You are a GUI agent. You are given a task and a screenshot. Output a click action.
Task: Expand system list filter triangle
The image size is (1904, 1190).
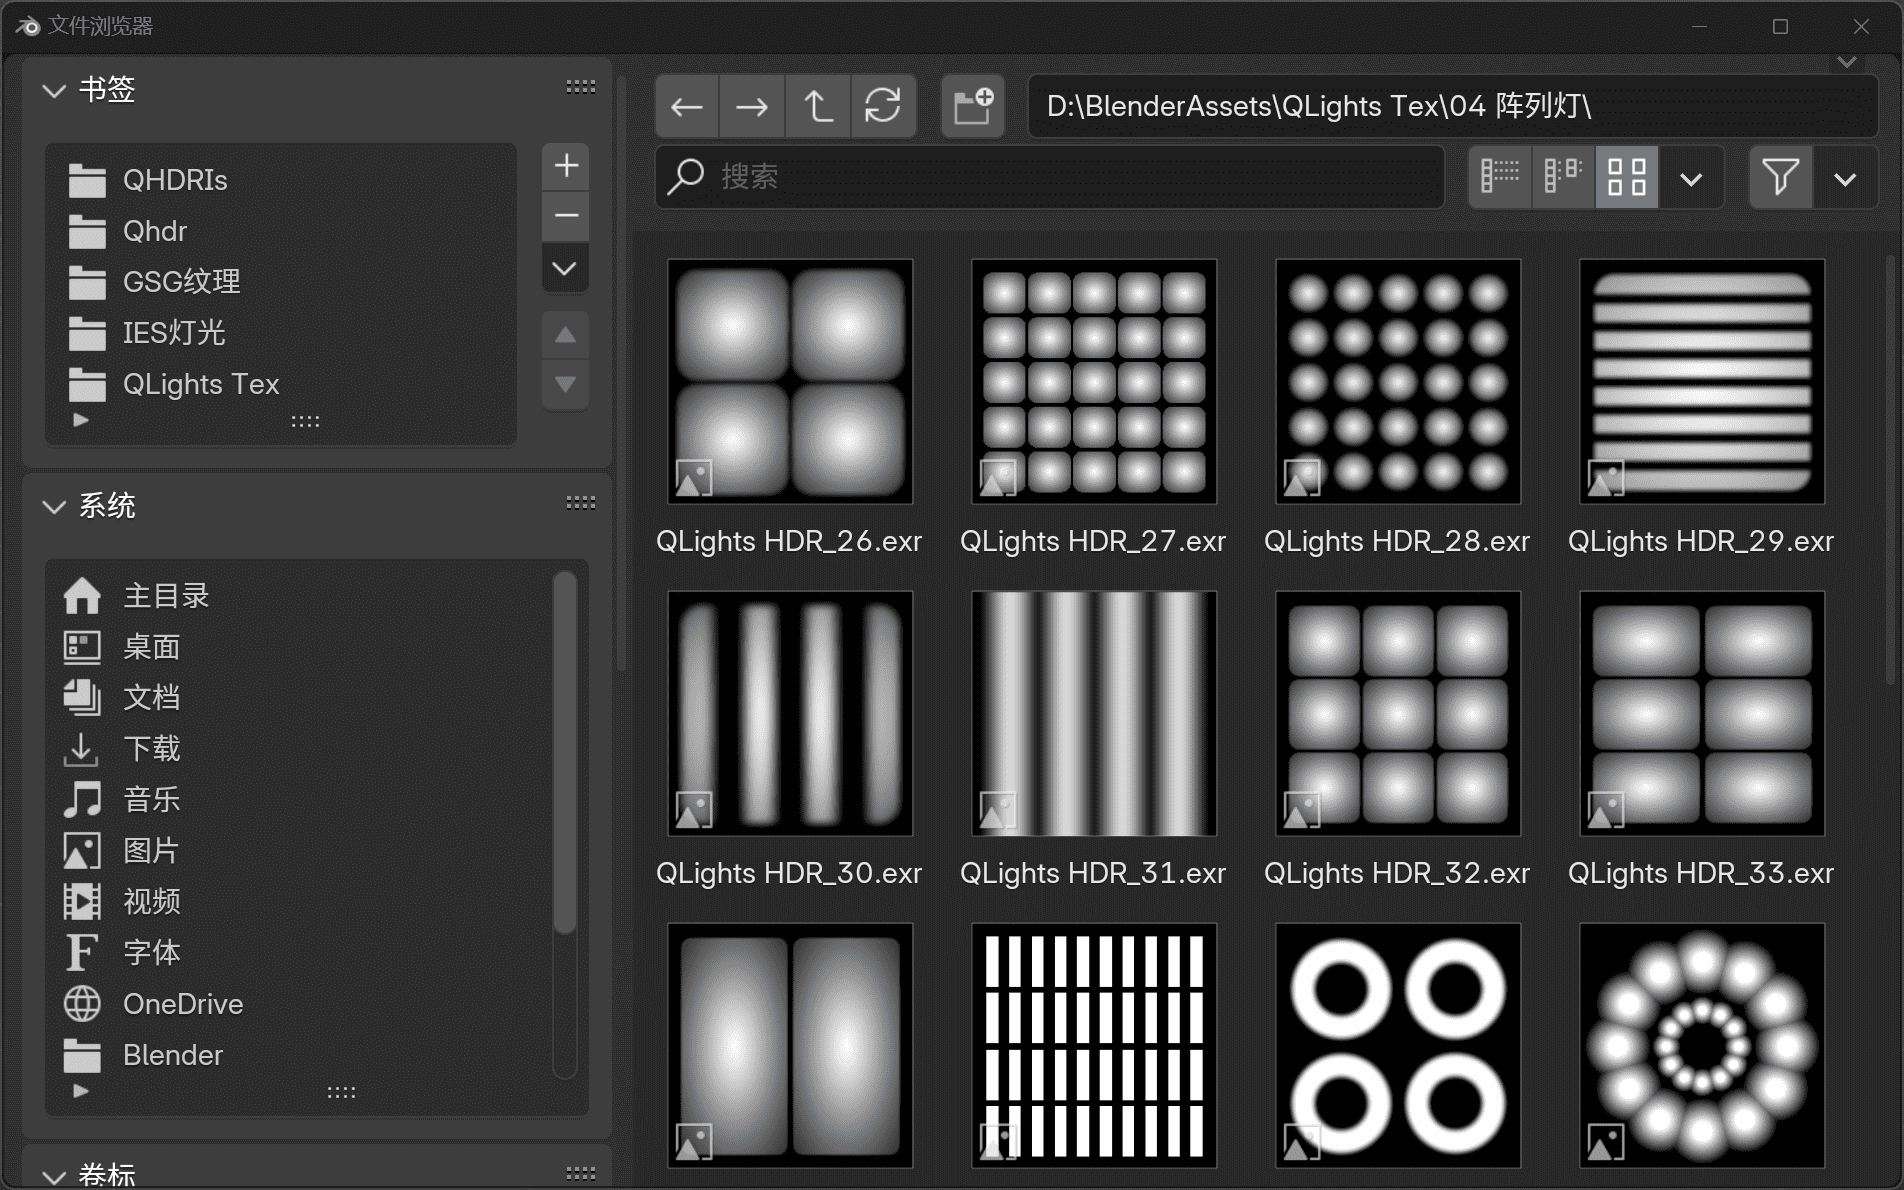tap(81, 1091)
